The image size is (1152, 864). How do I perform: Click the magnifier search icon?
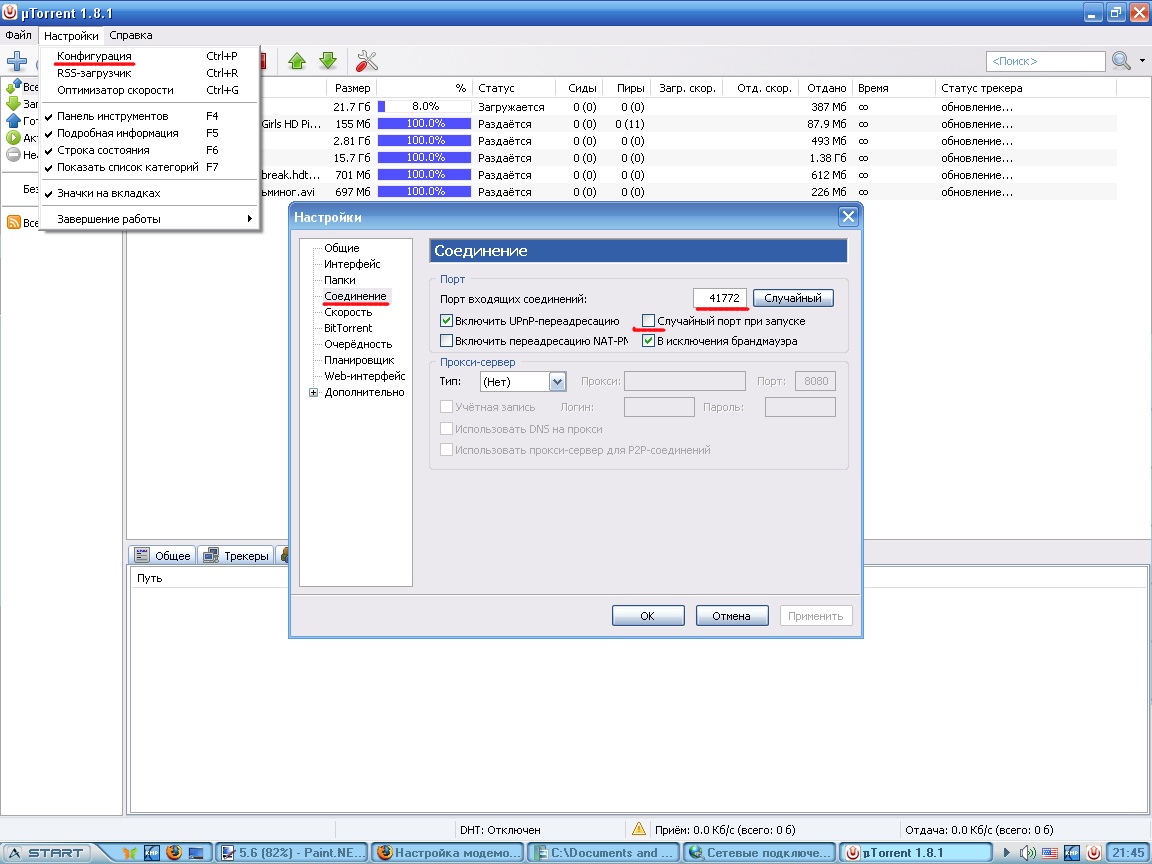[x=1121, y=61]
